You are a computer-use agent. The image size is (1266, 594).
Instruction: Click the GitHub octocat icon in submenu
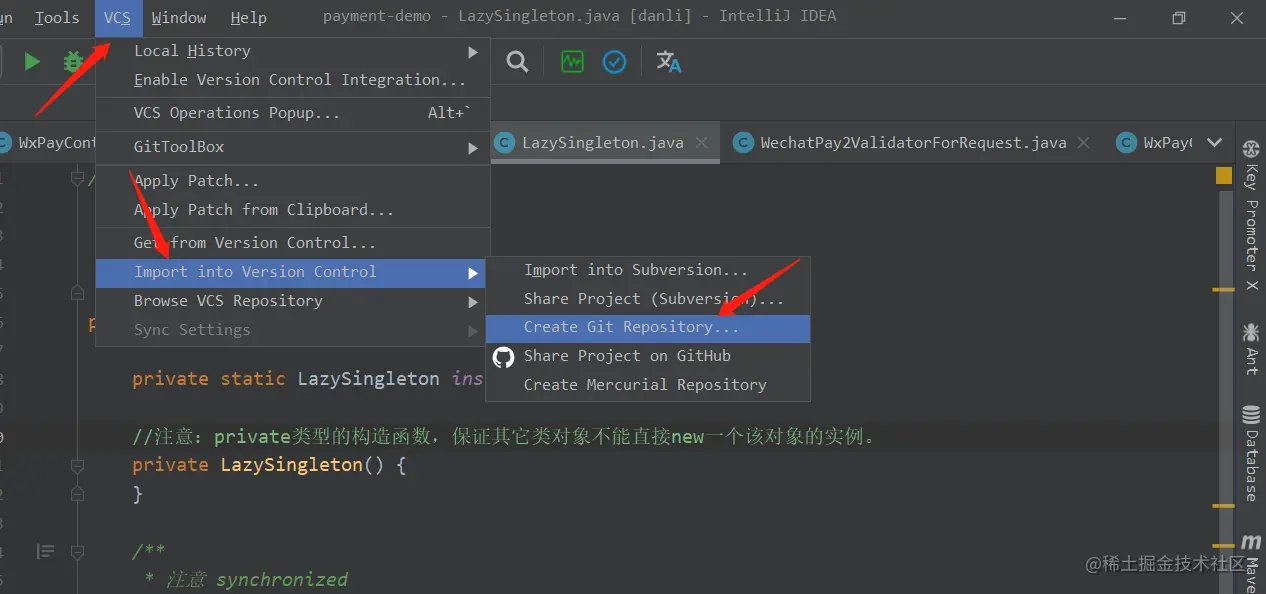pyautogui.click(x=504, y=356)
